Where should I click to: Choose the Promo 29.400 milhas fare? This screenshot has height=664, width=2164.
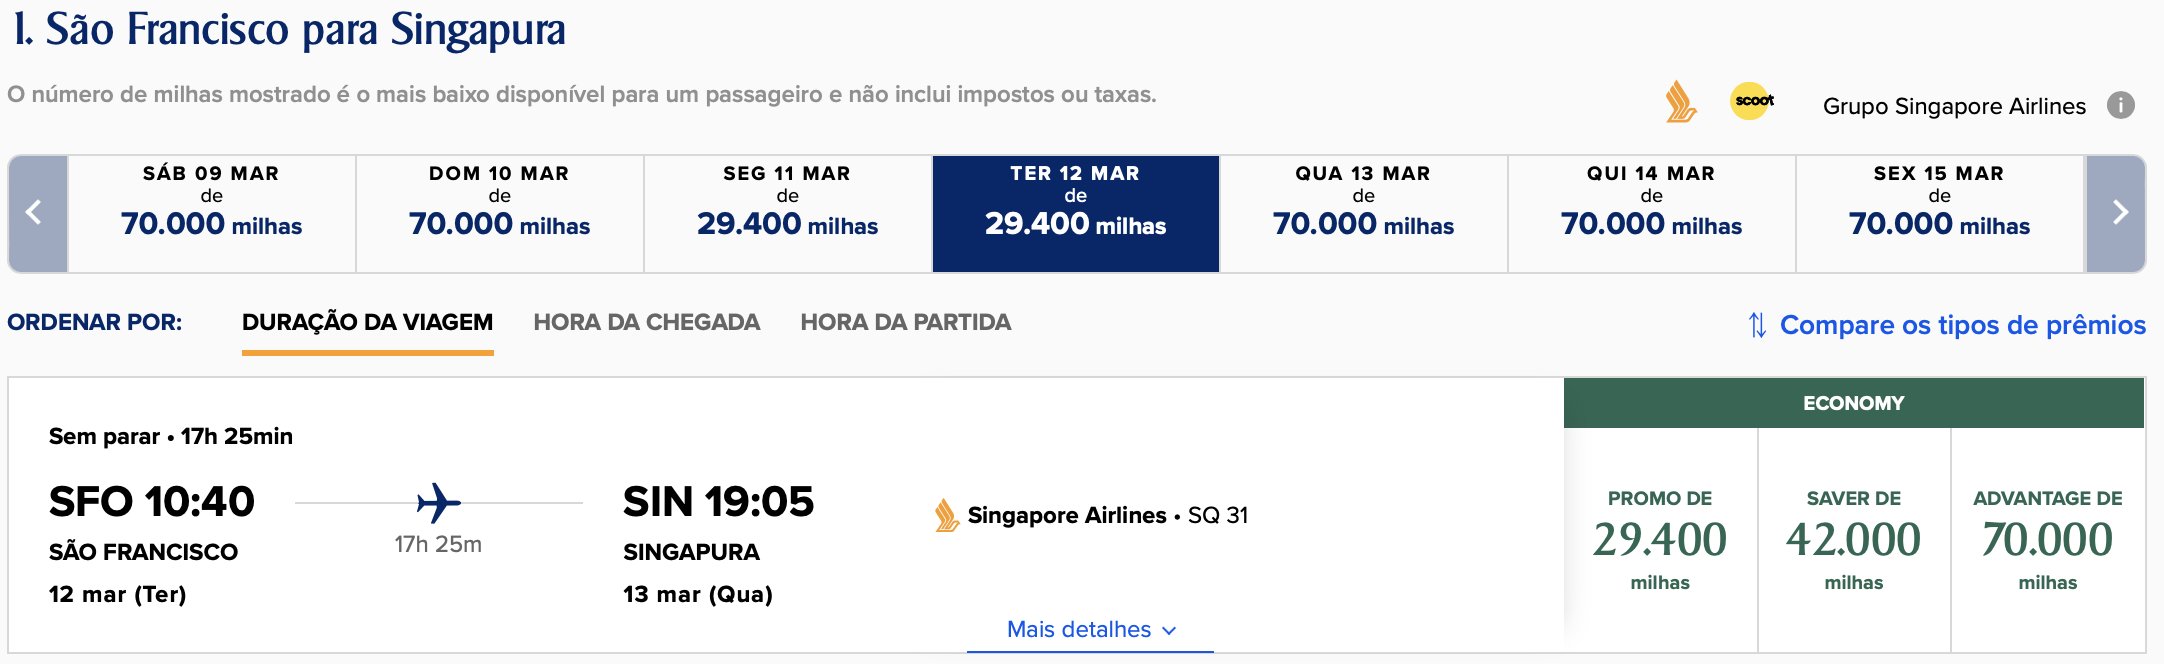tap(1660, 540)
